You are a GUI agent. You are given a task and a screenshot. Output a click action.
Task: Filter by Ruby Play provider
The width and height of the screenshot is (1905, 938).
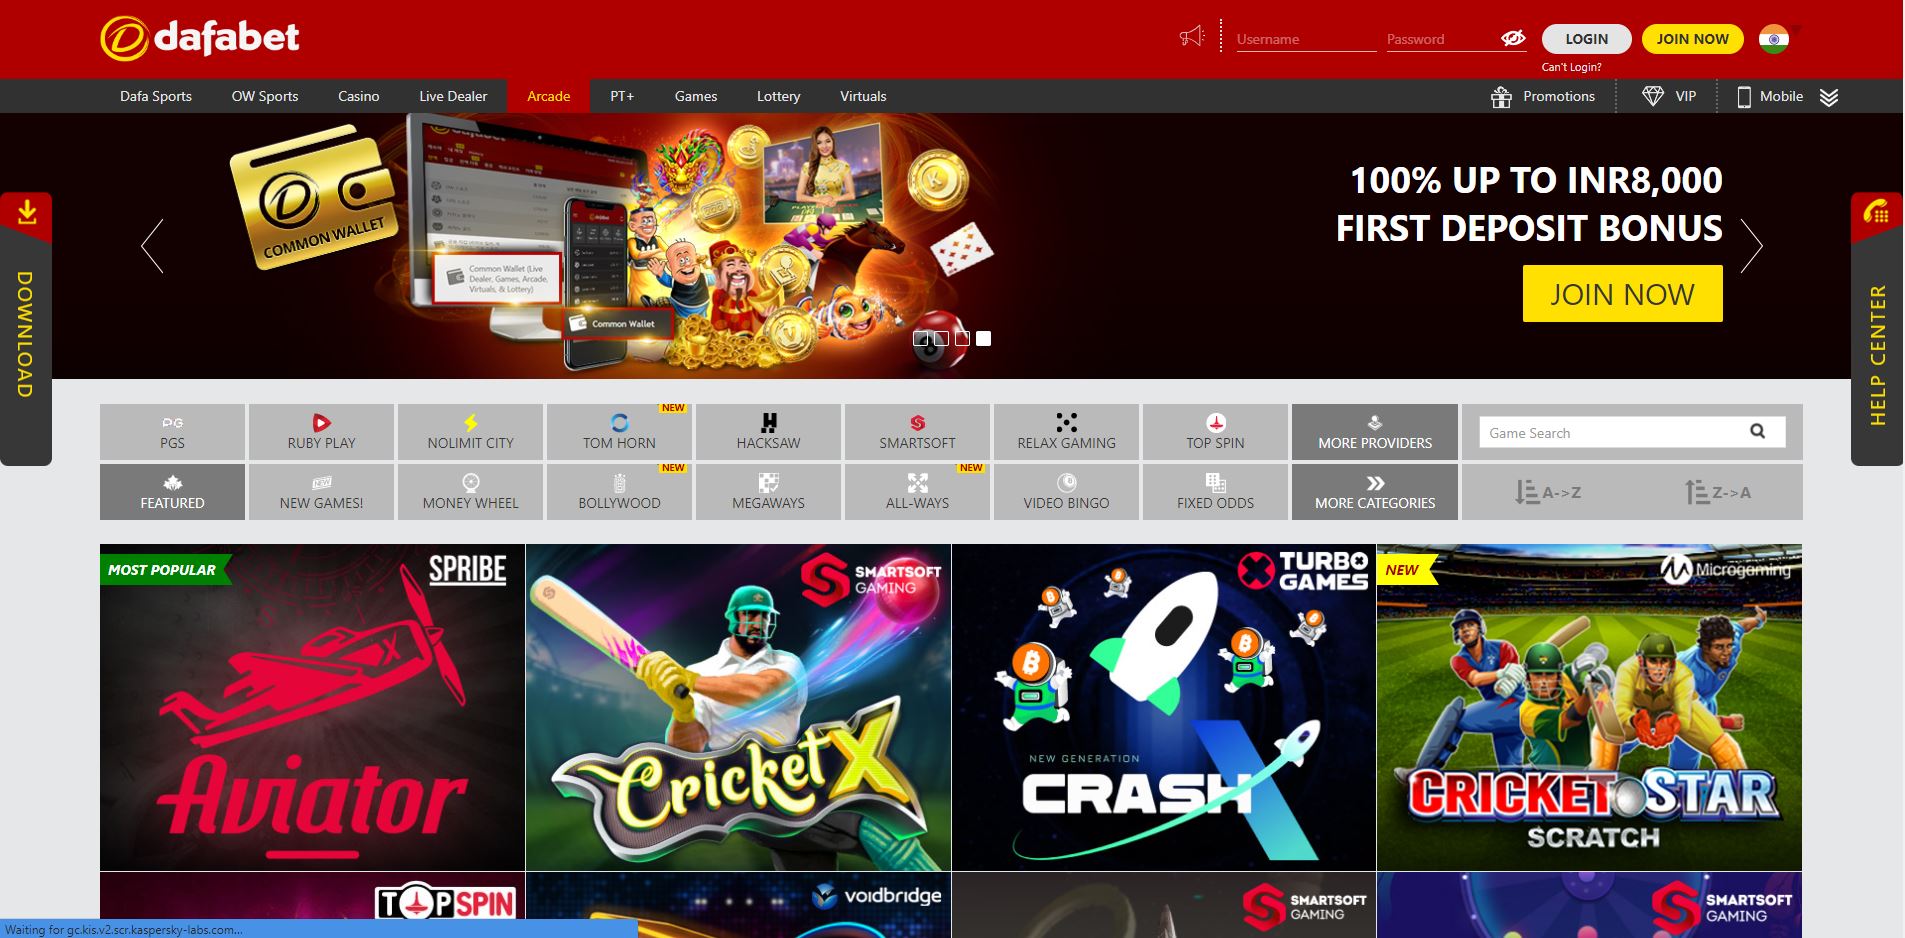point(321,432)
